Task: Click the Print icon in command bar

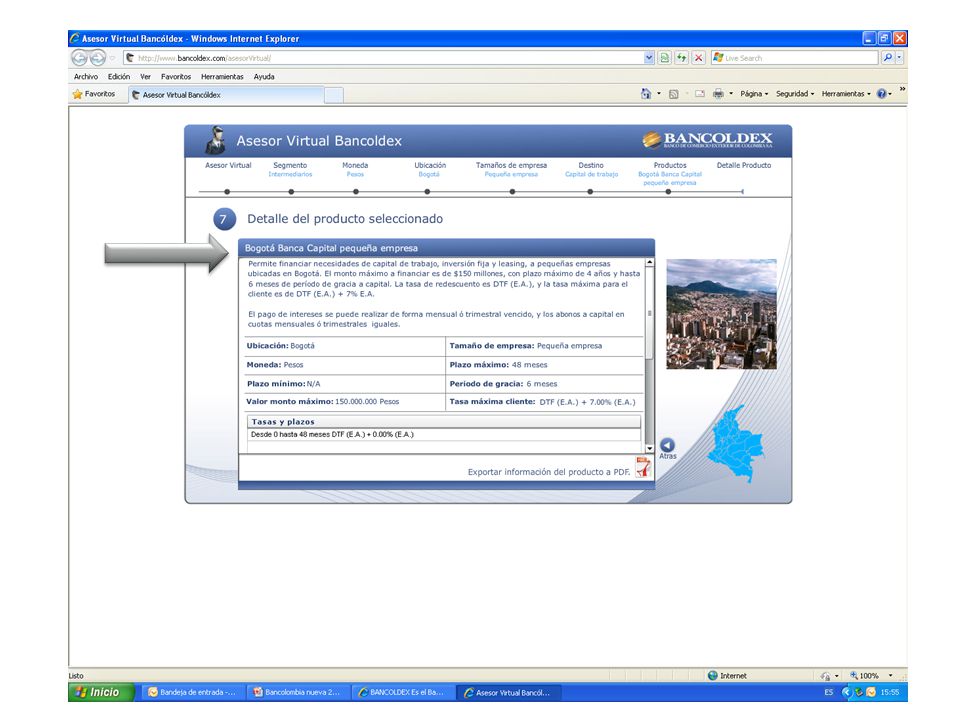Action: [718, 94]
